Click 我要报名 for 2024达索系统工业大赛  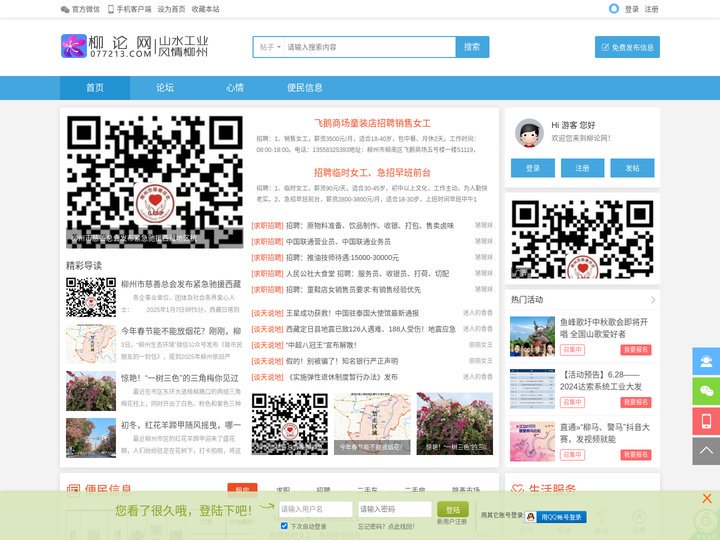(x=636, y=402)
